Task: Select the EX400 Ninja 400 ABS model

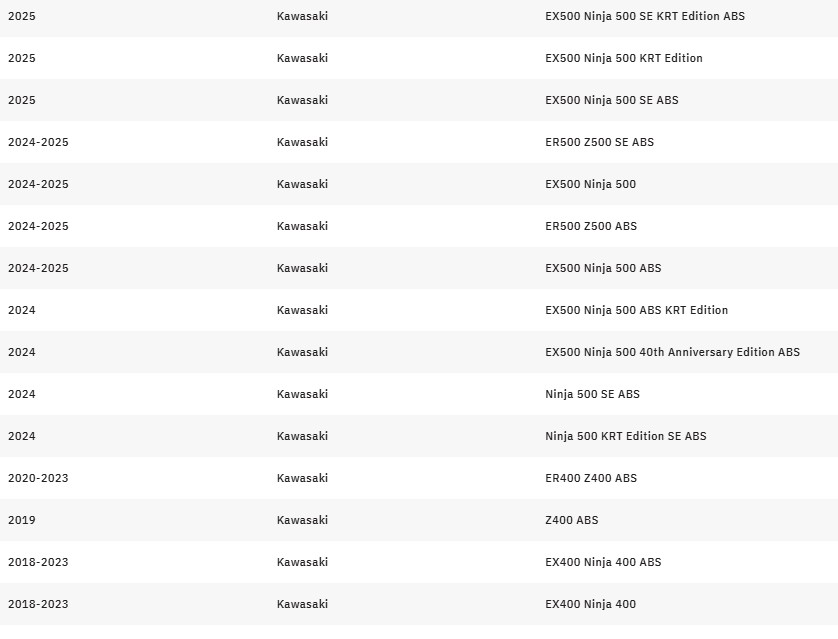Action: (x=602, y=562)
